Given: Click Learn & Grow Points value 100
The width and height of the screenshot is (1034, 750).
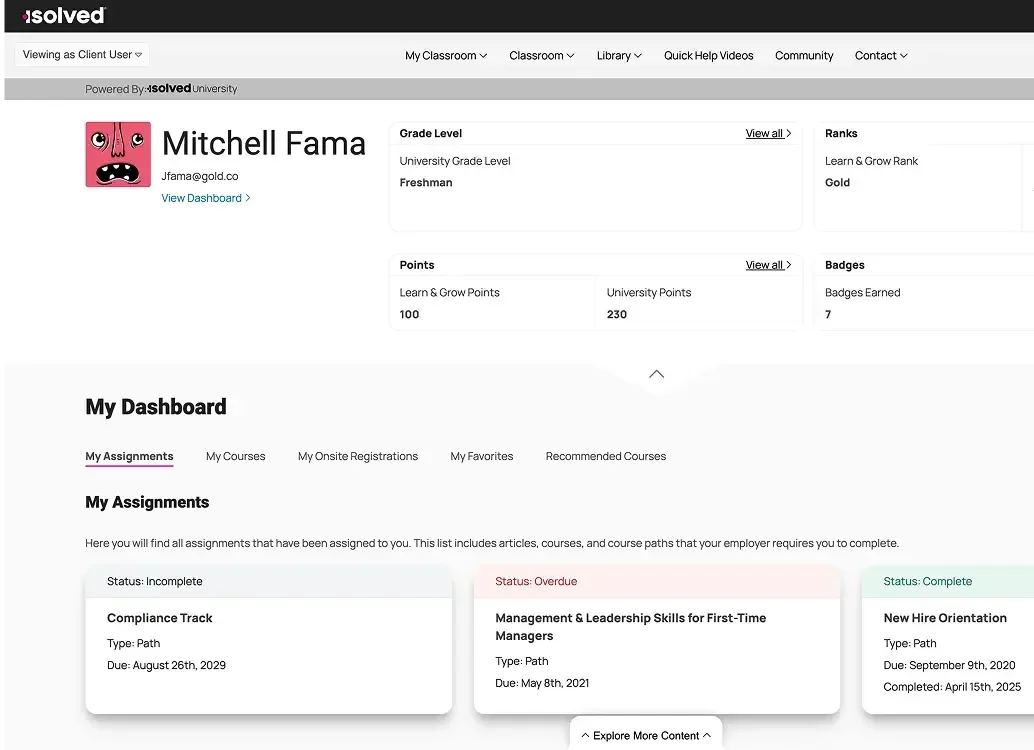Looking at the screenshot, I should coord(410,315).
